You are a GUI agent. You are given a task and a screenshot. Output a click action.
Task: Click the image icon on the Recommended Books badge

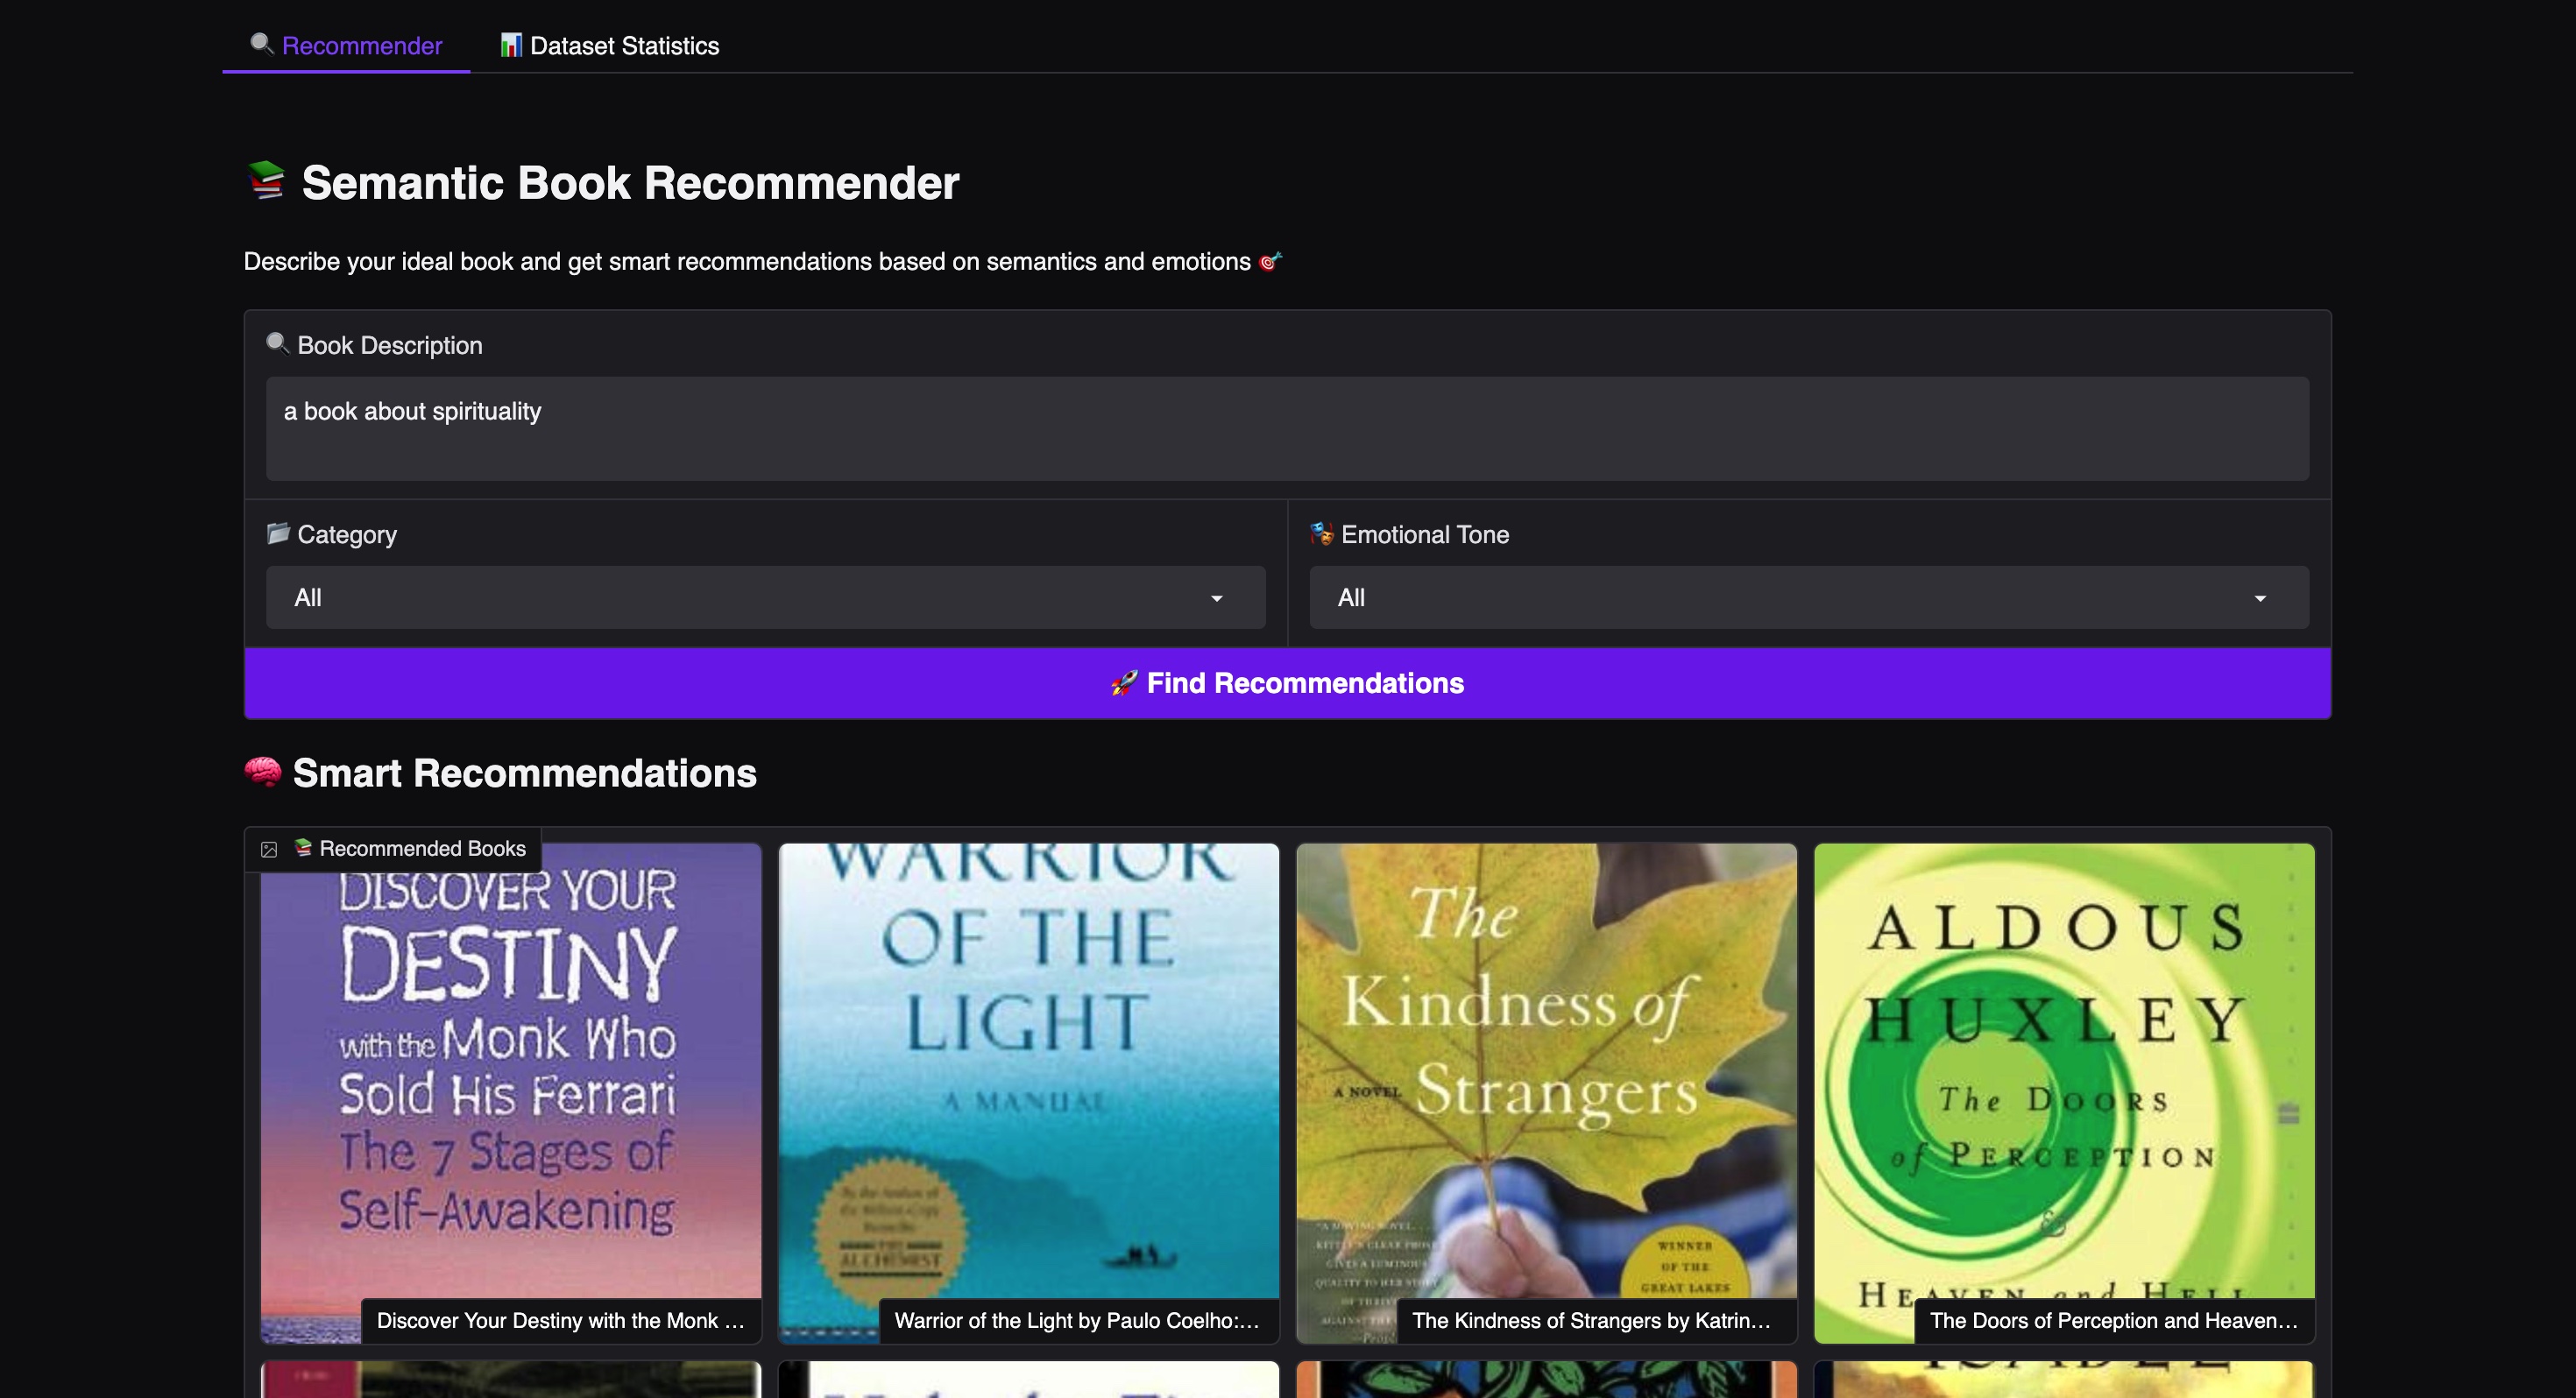[x=268, y=848]
